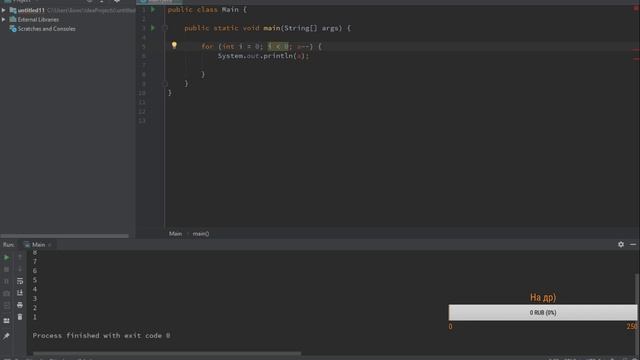This screenshot has height=360, width=640.
Task: Select the untitled11 project item
Action: [x=31, y=10]
